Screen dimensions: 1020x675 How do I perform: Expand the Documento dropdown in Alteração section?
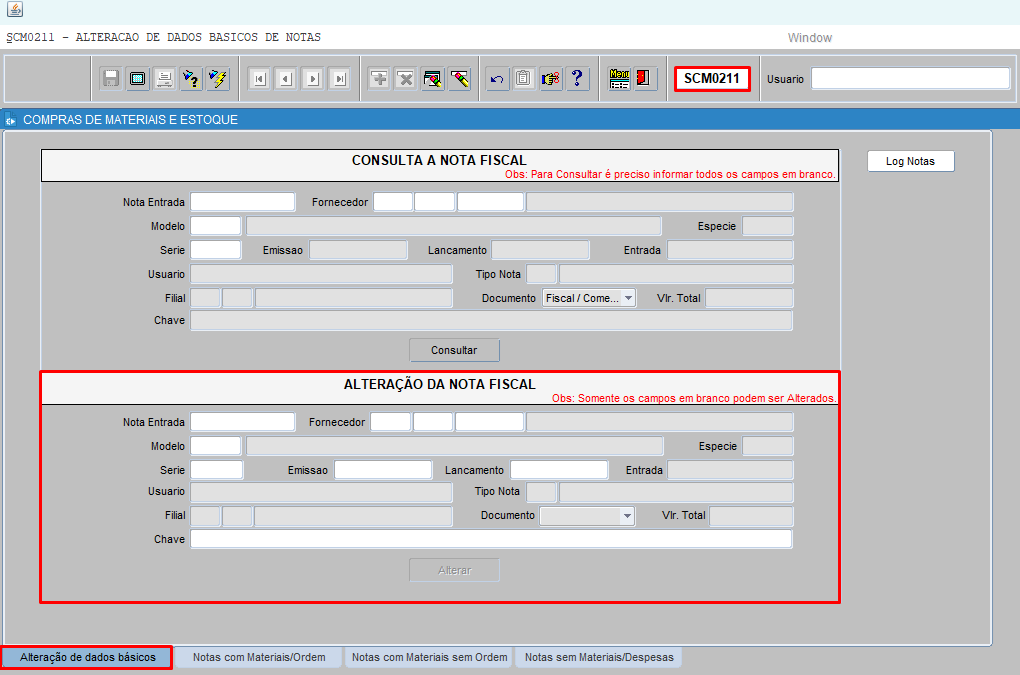(x=626, y=516)
